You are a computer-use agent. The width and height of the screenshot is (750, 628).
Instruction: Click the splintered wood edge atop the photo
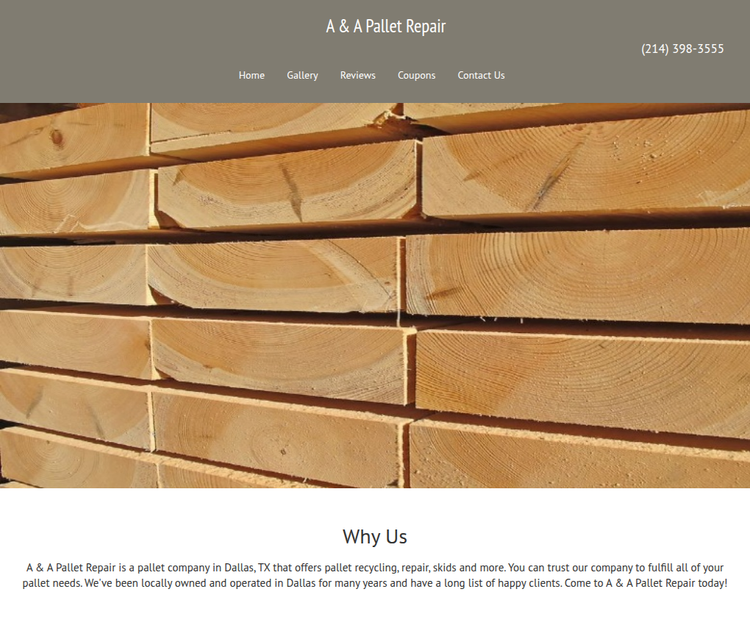[x=390, y=116]
